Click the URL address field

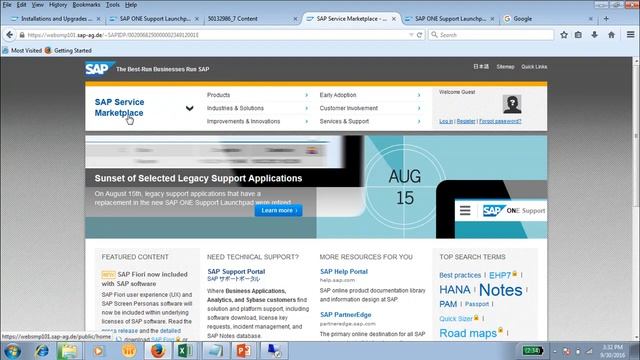(x=216, y=35)
